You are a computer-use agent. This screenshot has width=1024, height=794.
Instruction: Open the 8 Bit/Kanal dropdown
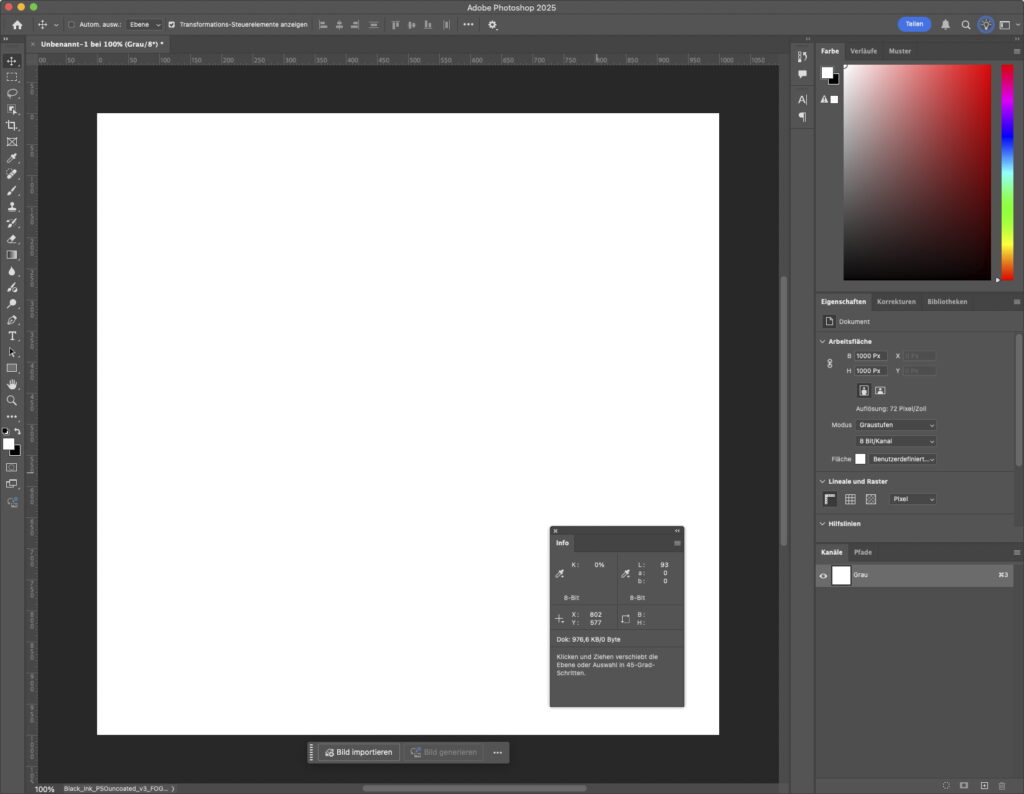(896, 441)
